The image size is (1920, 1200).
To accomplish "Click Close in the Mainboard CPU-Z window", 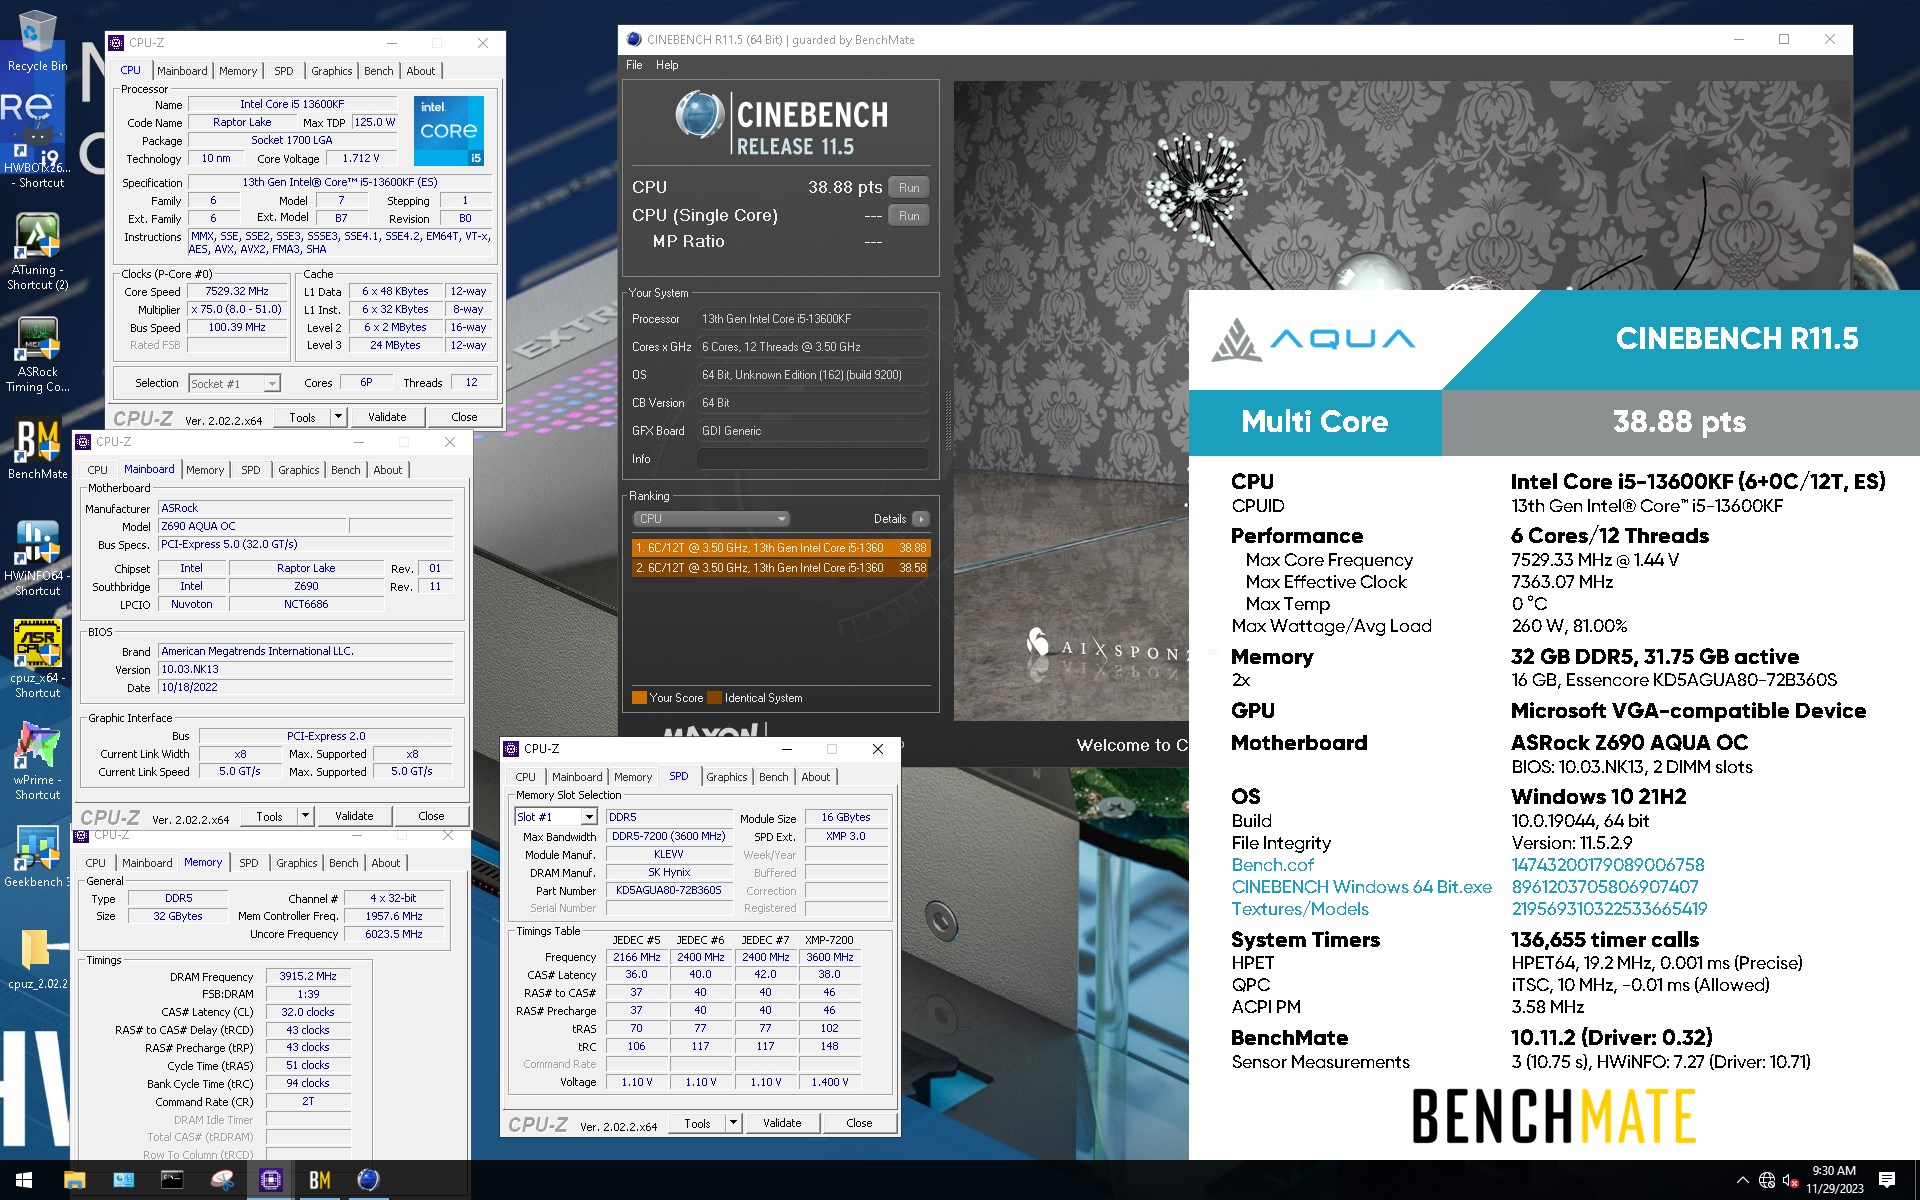I will click(x=431, y=816).
